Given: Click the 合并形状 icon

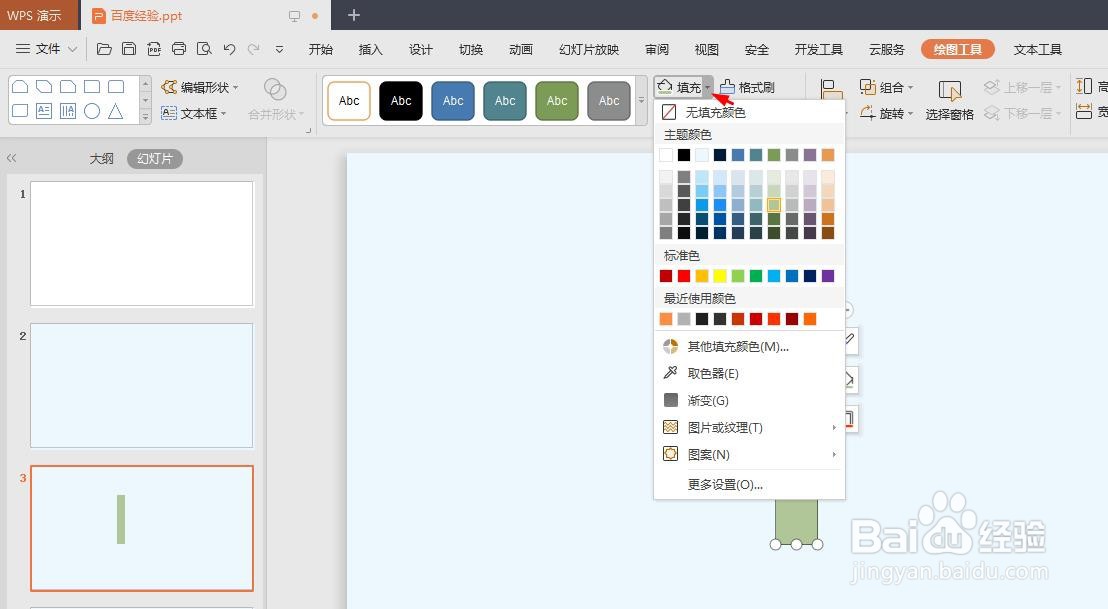Looking at the screenshot, I should click(x=275, y=90).
